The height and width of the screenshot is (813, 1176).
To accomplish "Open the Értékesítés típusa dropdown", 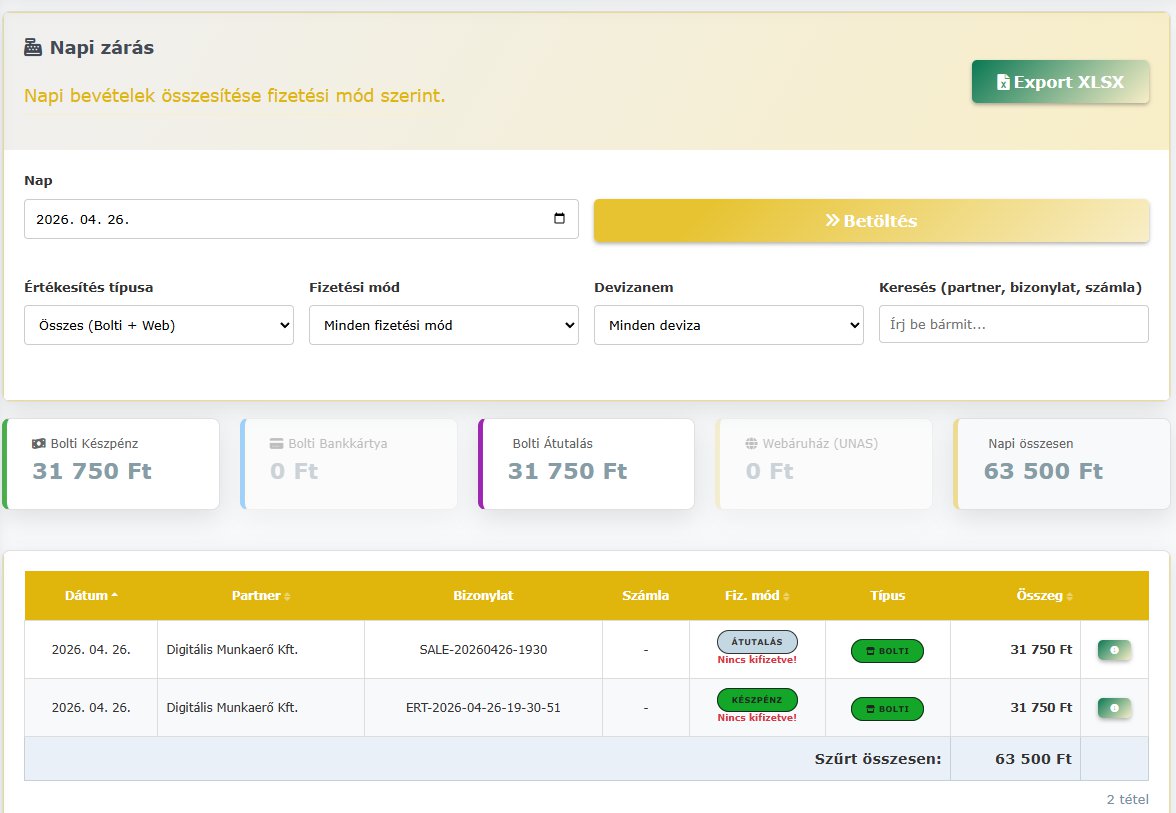I will [x=159, y=325].
